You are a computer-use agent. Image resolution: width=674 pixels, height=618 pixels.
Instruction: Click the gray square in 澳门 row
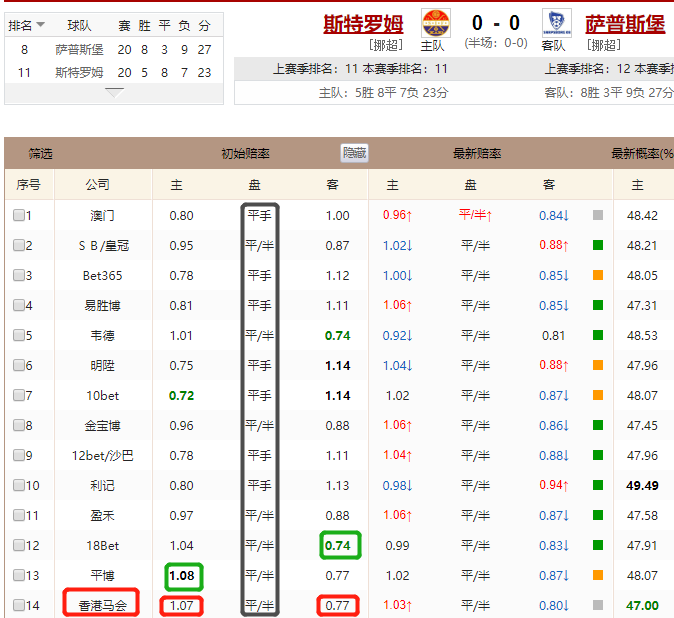[598, 215]
